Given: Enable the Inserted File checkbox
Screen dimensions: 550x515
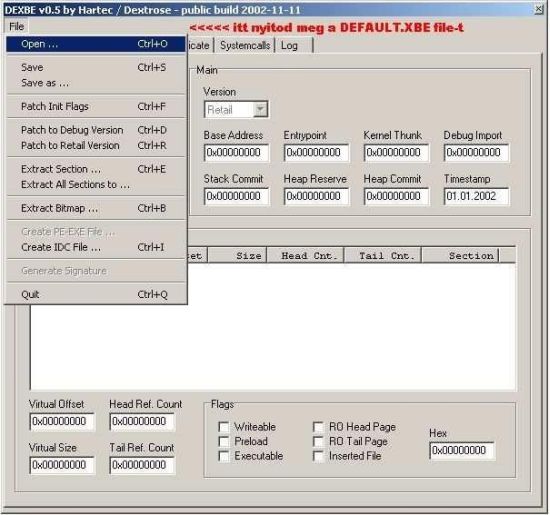Looking at the screenshot, I should [x=318, y=456].
